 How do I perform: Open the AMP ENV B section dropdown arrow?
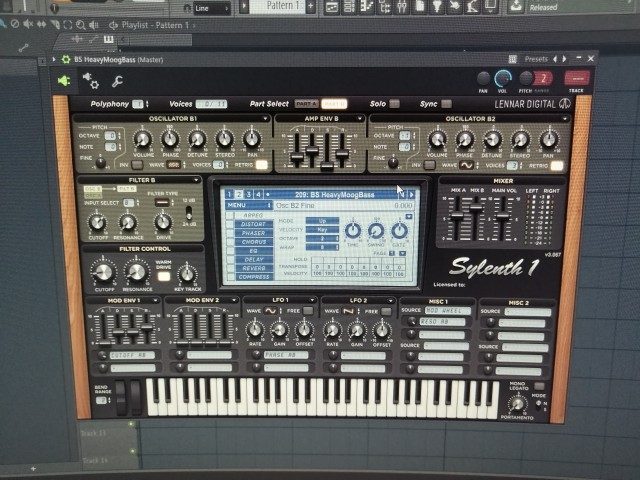tap(360, 119)
